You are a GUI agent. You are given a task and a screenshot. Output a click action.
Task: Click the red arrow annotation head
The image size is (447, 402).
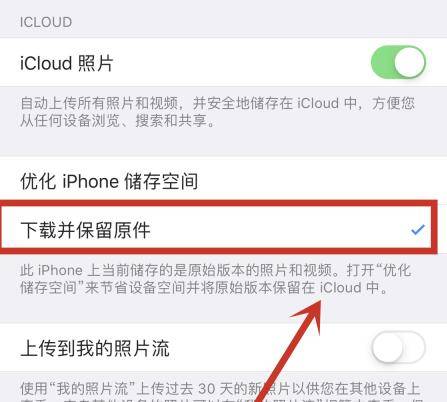(308, 316)
